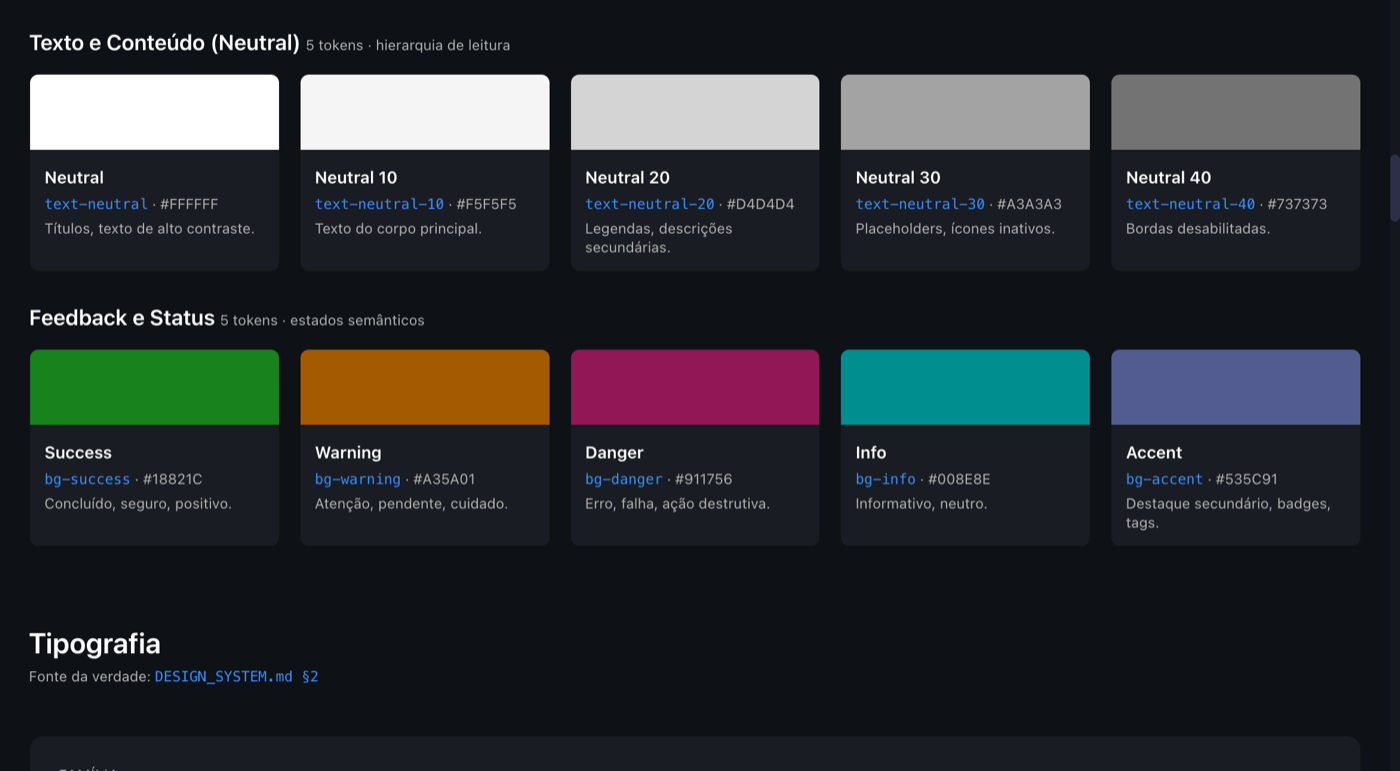Click "Placeholders, ícones inativos." description
The image size is (1400, 771).
955,229
